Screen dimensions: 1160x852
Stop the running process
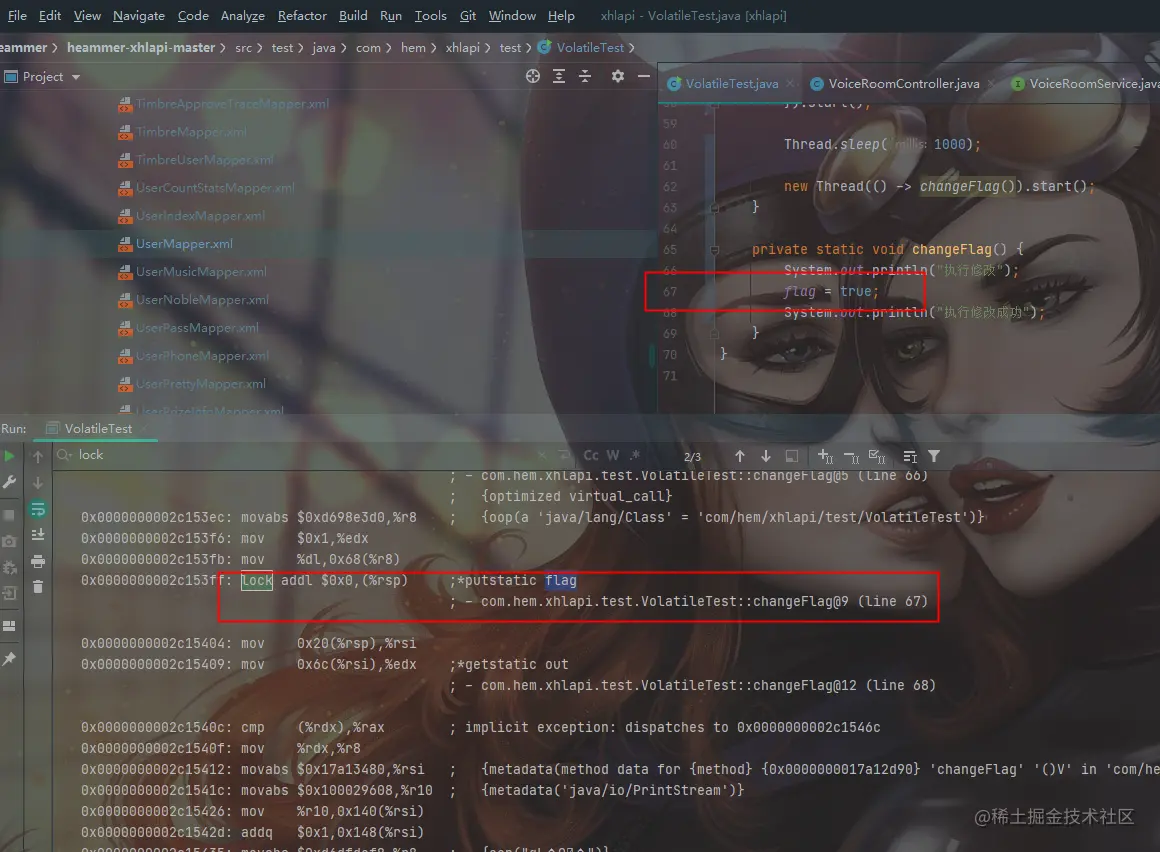click(9, 514)
